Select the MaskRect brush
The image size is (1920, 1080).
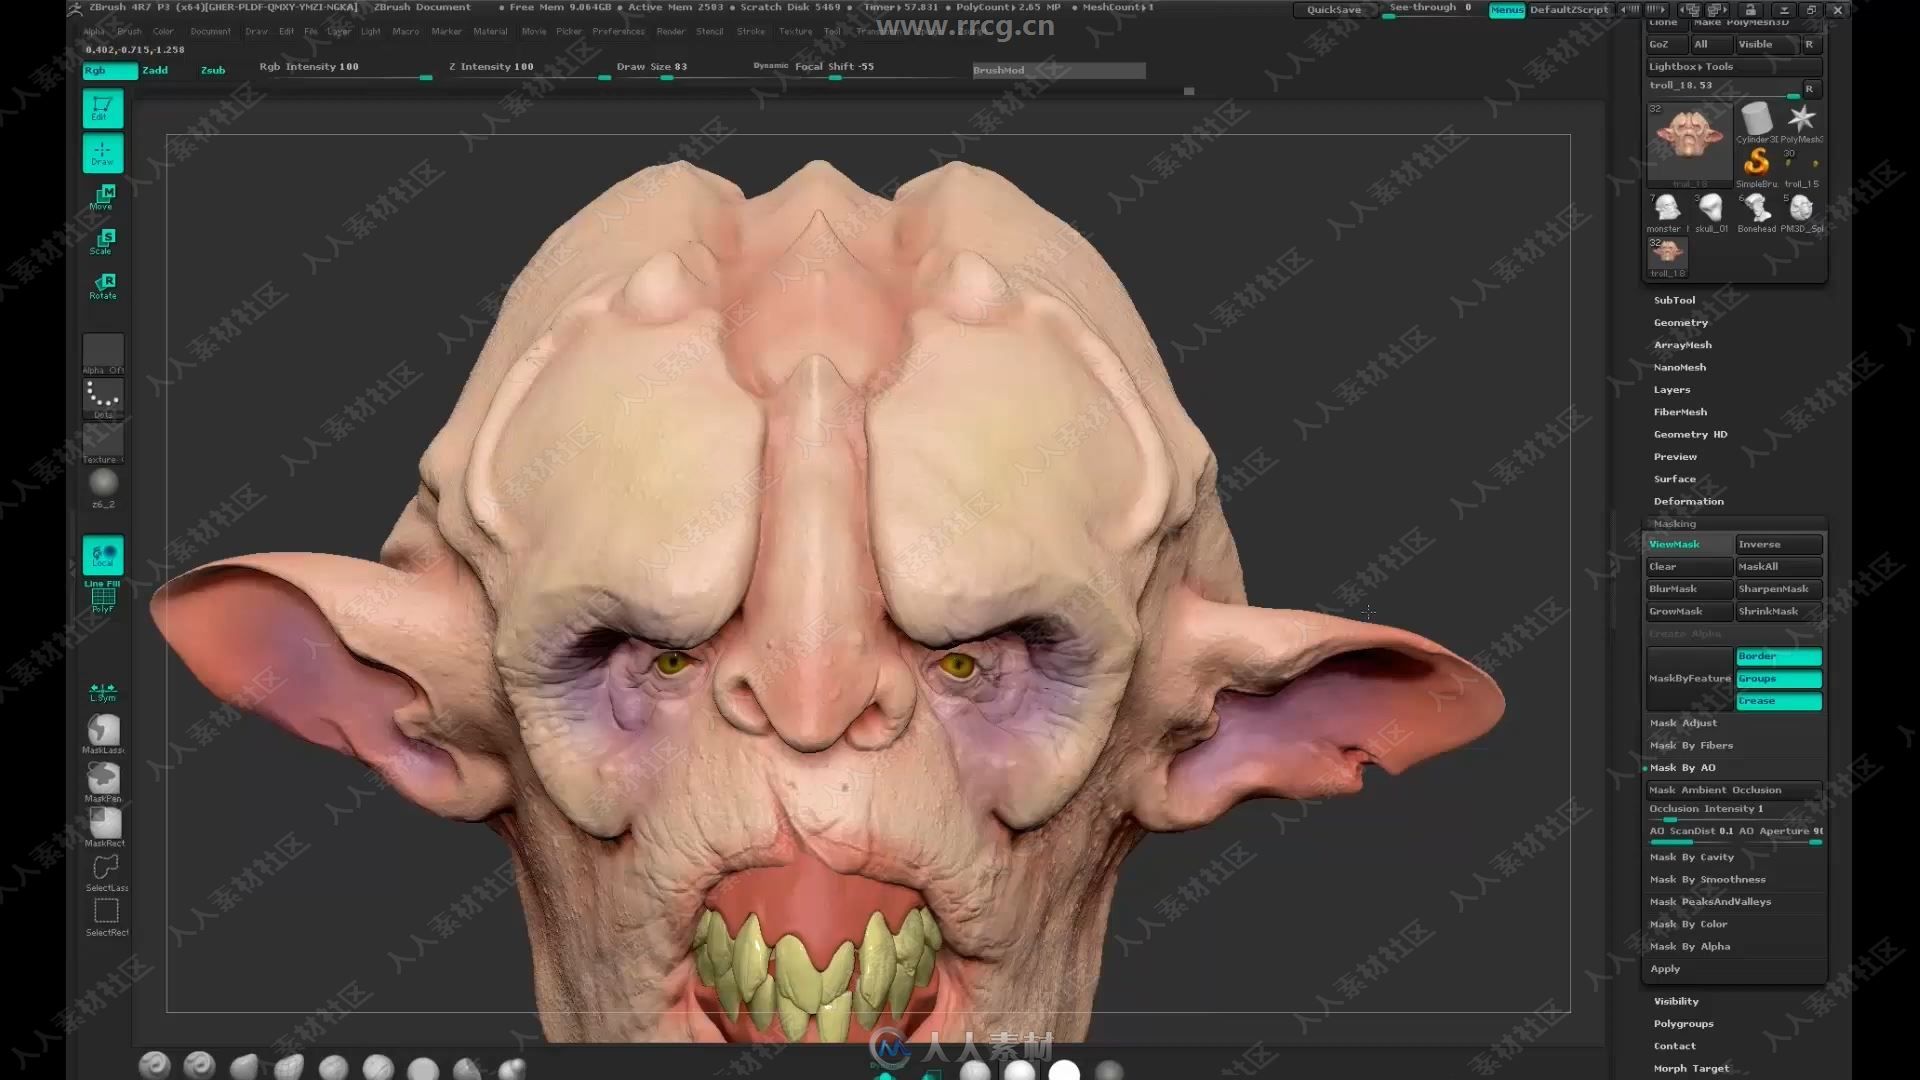[105, 826]
